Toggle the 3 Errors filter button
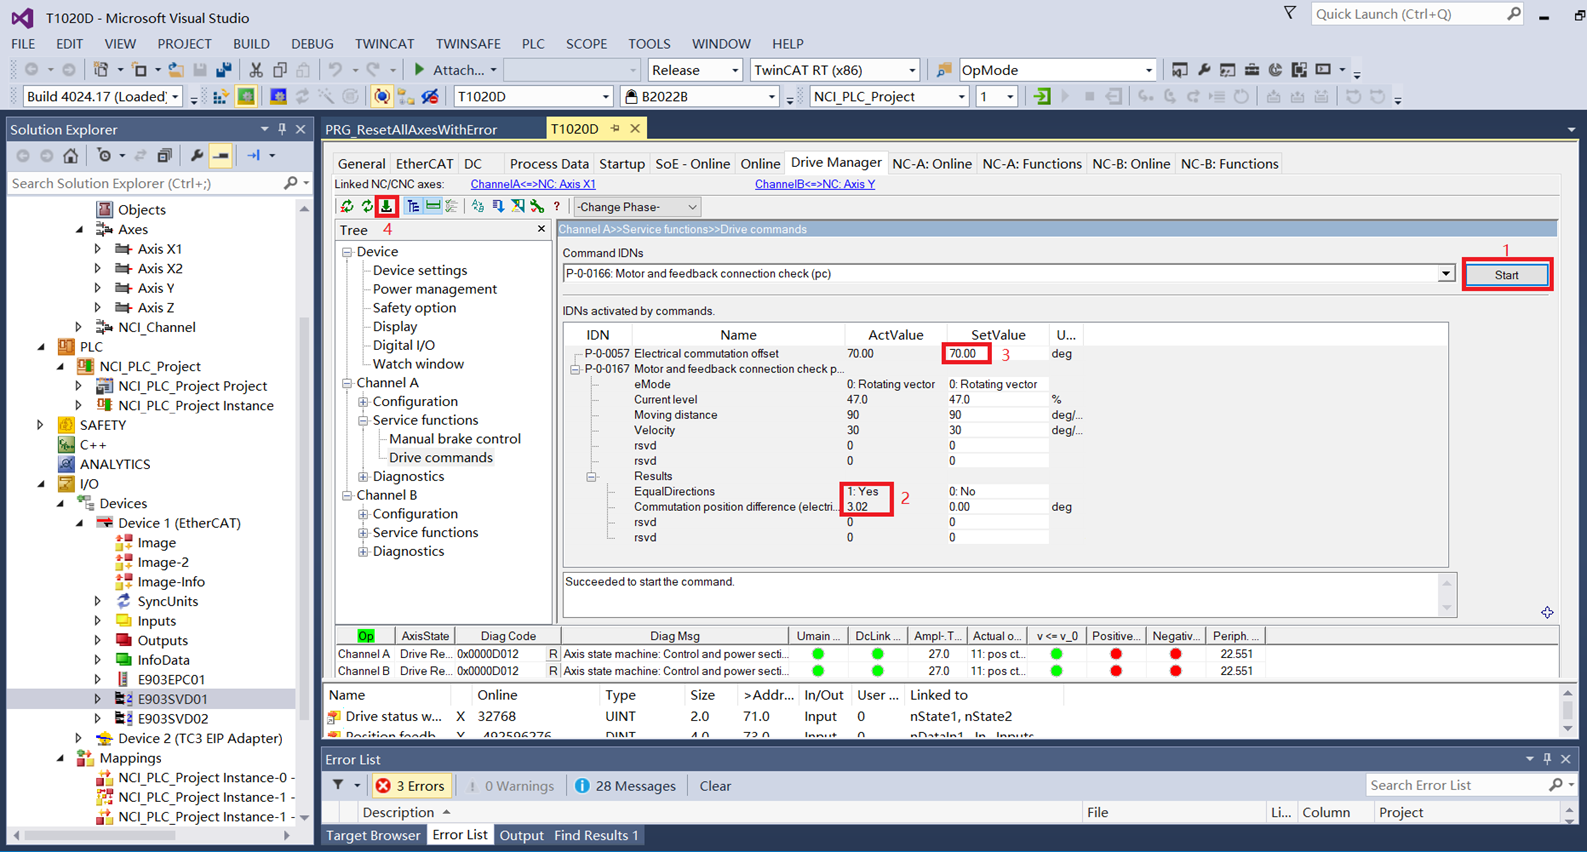The width and height of the screenshot is (1587, 852). pos(410,786)
